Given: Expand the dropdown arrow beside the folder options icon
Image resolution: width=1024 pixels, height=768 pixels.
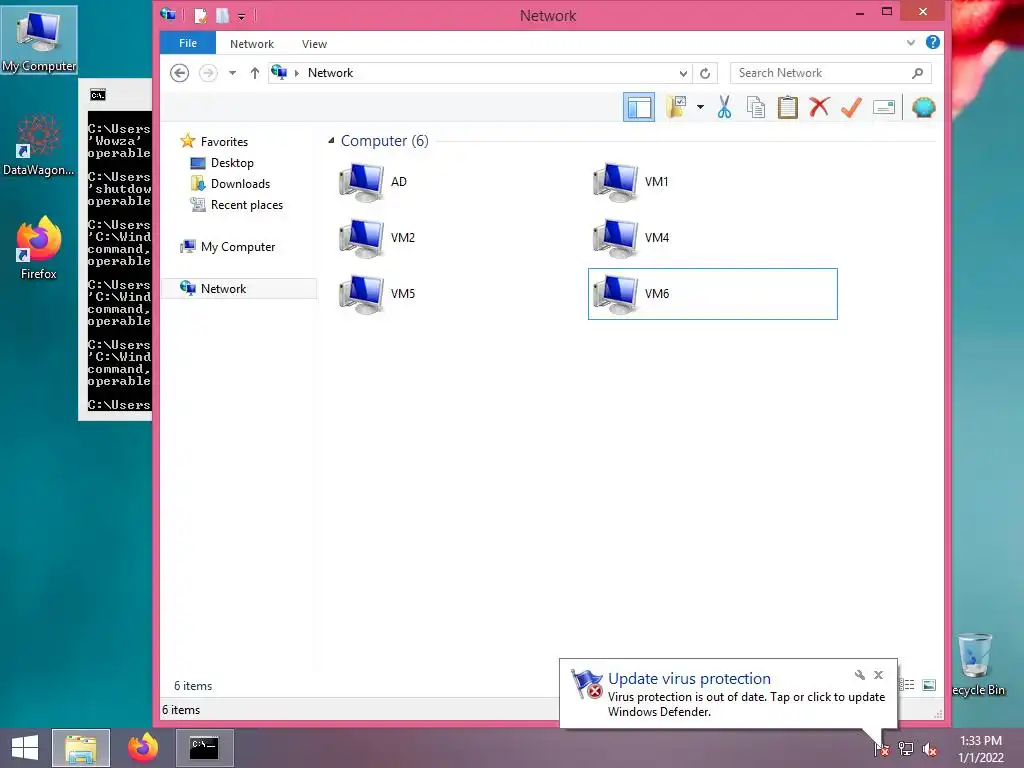Looking at the screenshot, I should click(700, 107).
